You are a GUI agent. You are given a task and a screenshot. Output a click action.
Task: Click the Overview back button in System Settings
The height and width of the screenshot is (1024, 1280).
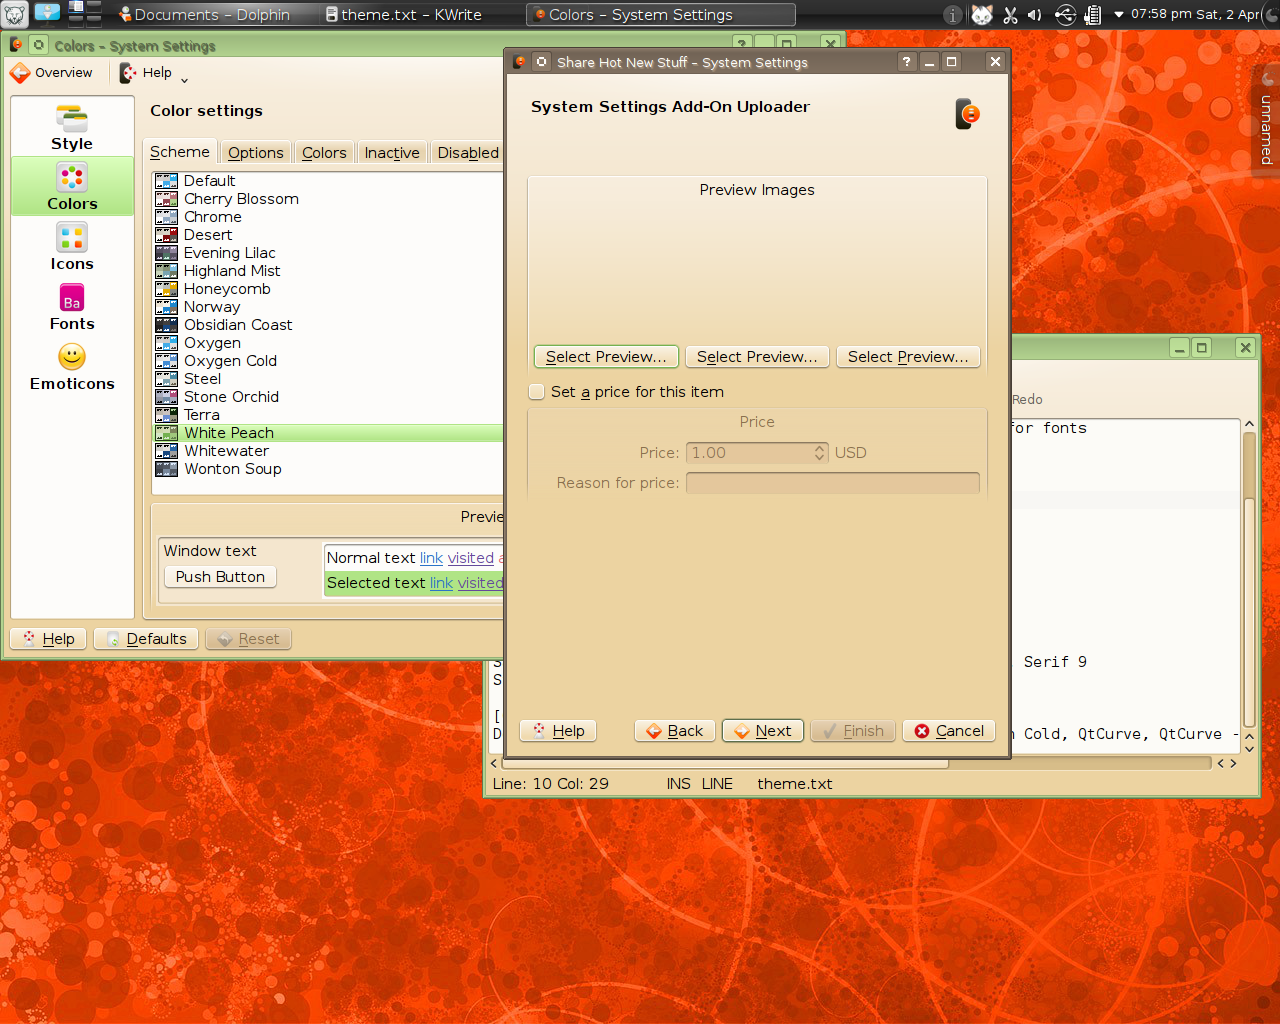[x=52, y=73]
